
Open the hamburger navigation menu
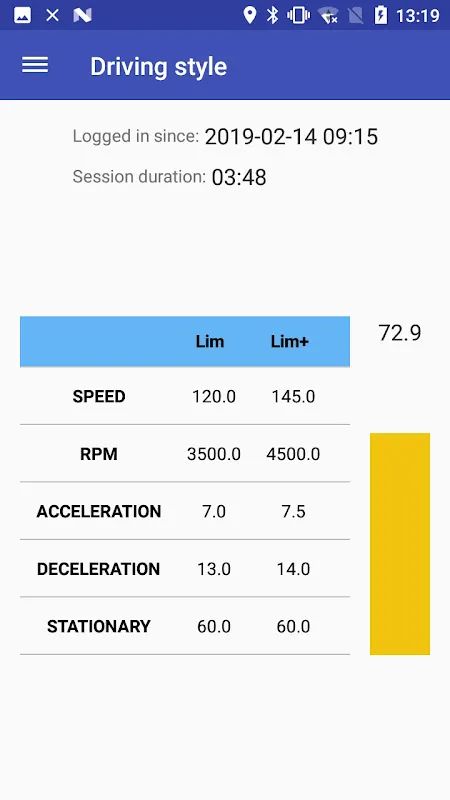click(35, 65)
